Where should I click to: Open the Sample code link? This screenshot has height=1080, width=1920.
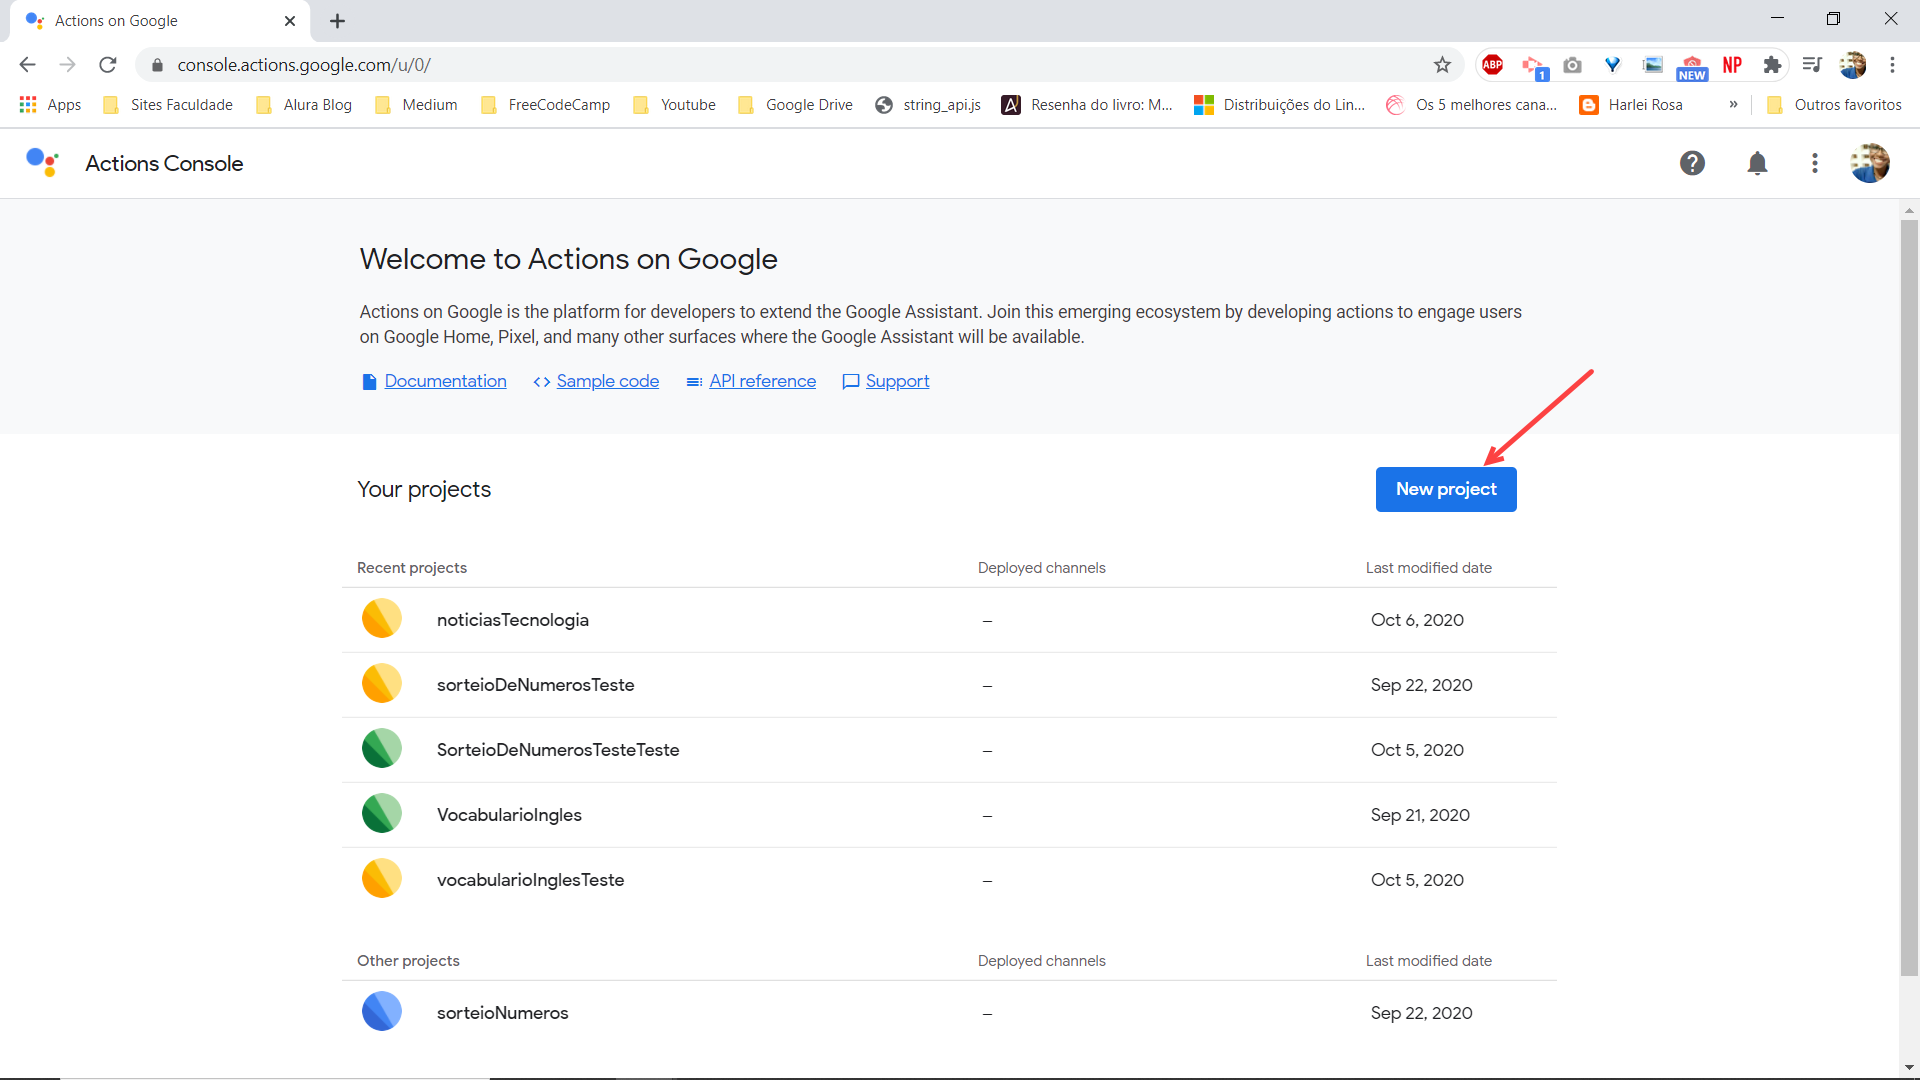click(x=607, y=381)
